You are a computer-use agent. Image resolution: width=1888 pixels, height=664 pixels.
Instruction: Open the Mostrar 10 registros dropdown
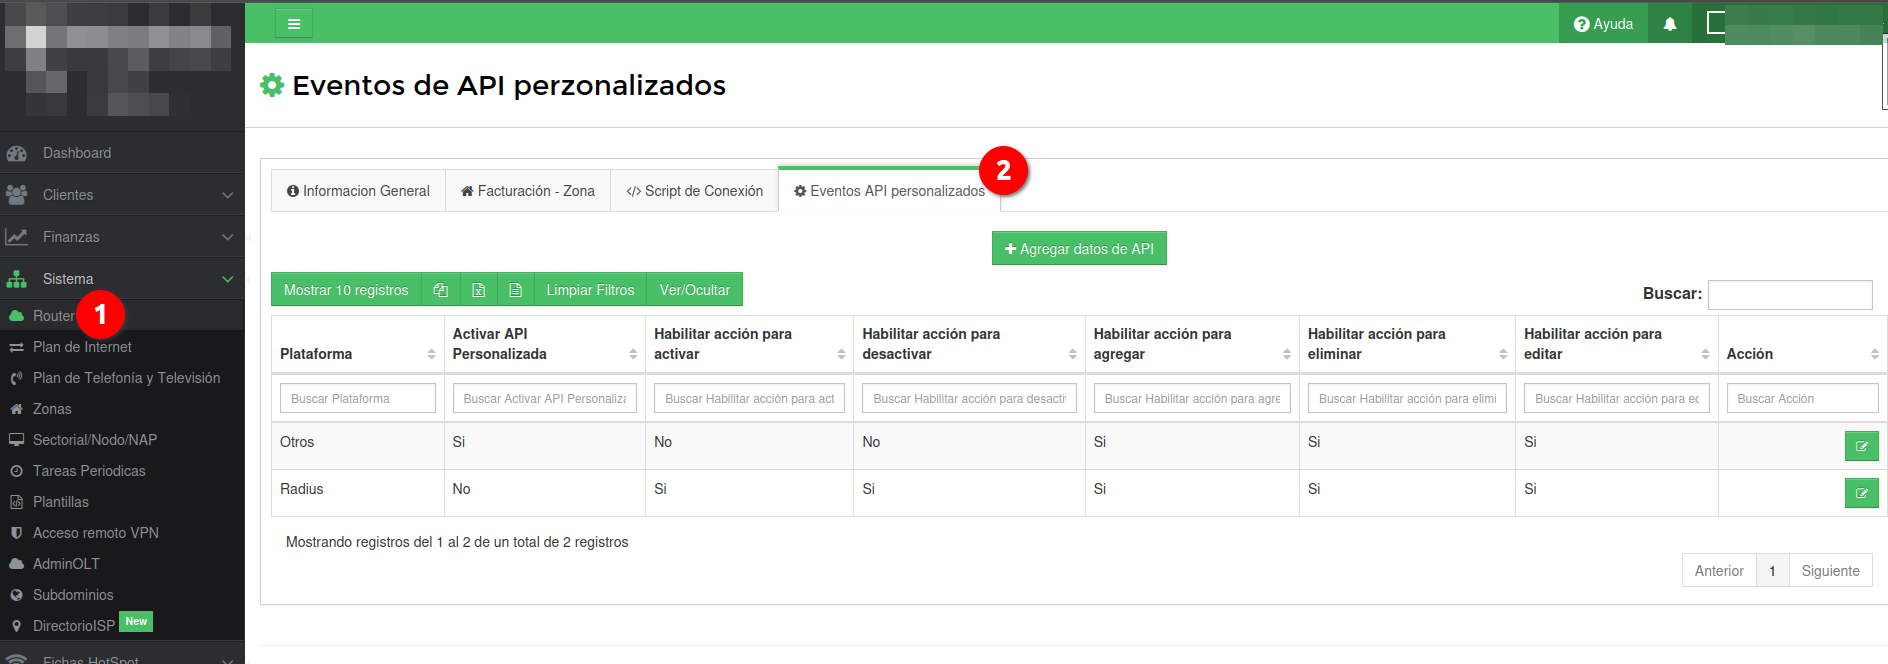[346, 290]
